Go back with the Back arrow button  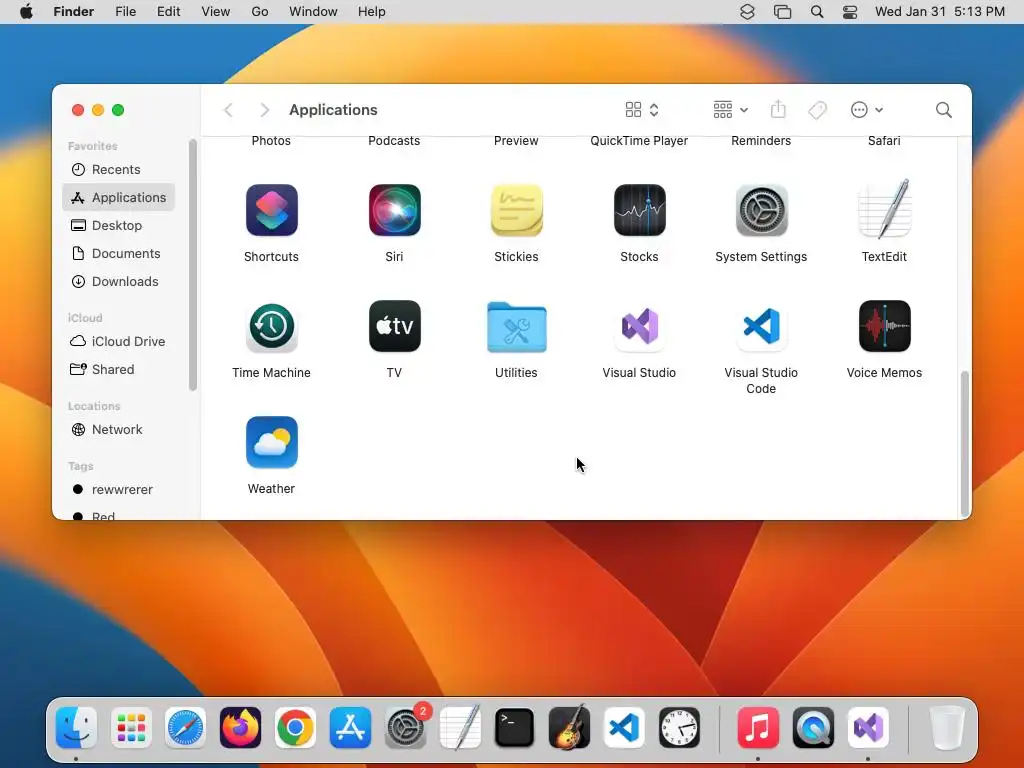228,110
